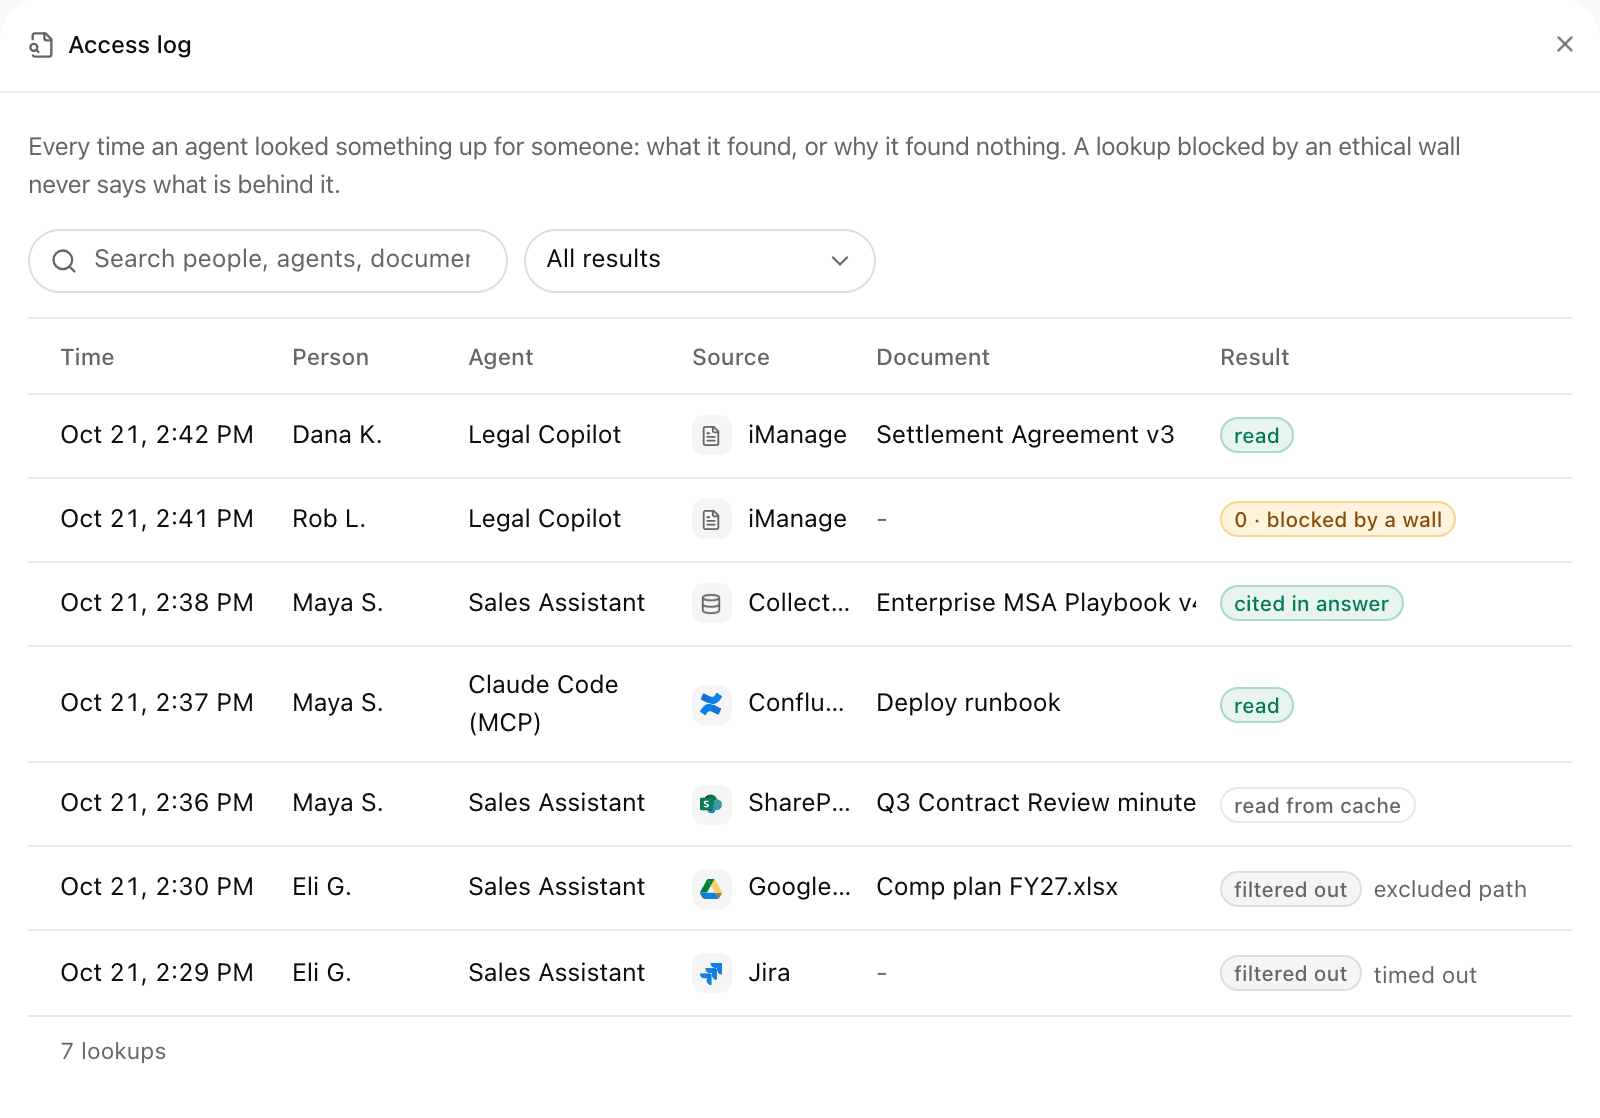The image size is (1600, 1118).
Task: Click the Agent column header
Action: click(x=500, y=357)
